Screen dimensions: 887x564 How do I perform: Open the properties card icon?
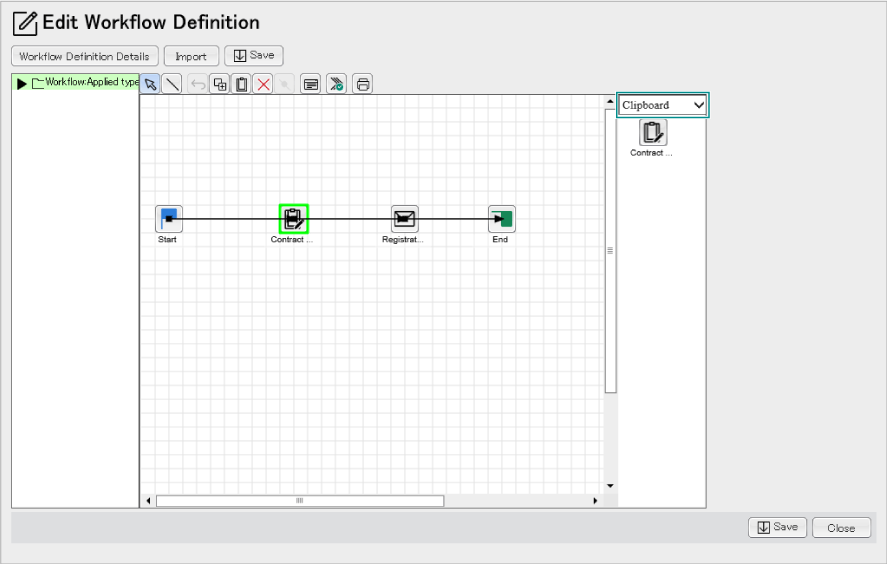311,84
